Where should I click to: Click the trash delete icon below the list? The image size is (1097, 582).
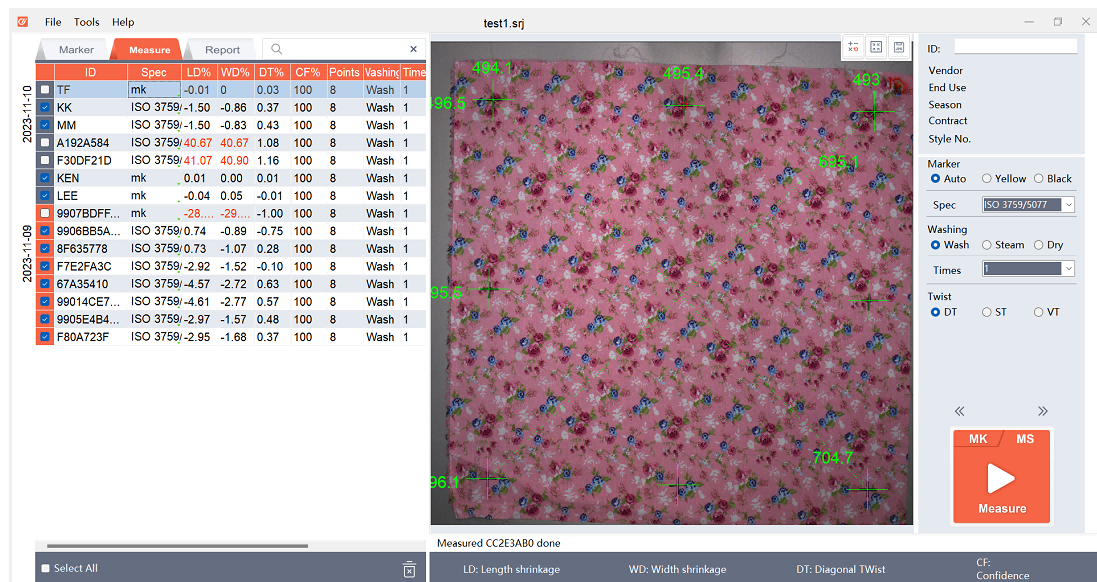tap(409, 569)
